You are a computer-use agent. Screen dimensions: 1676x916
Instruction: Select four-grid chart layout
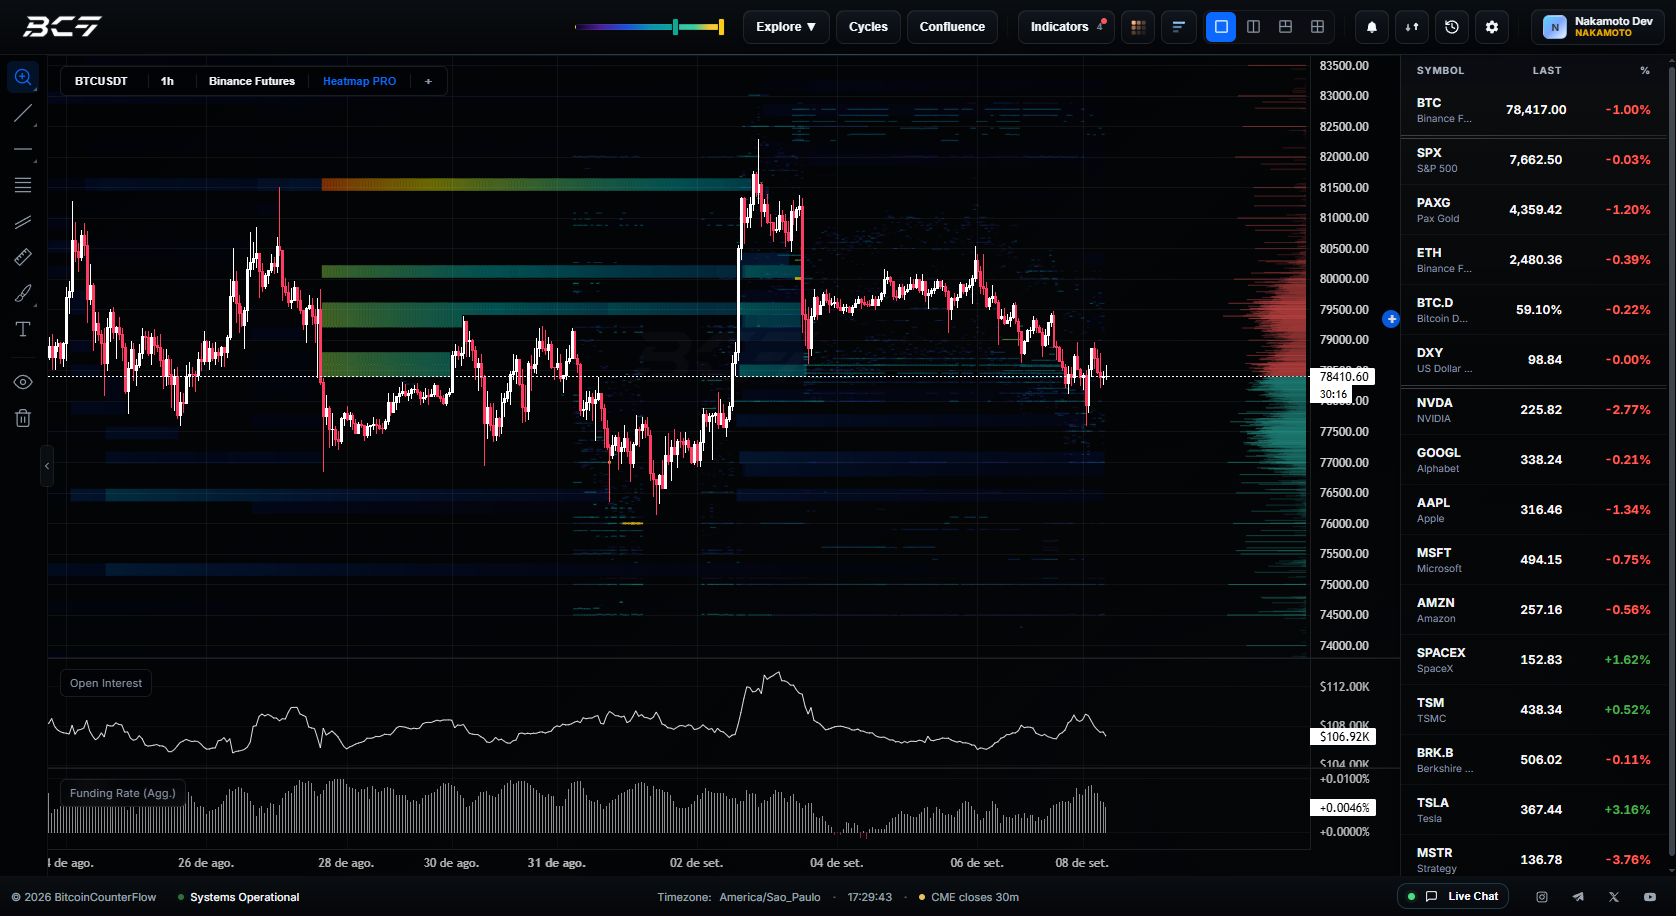click(1317, 27)
